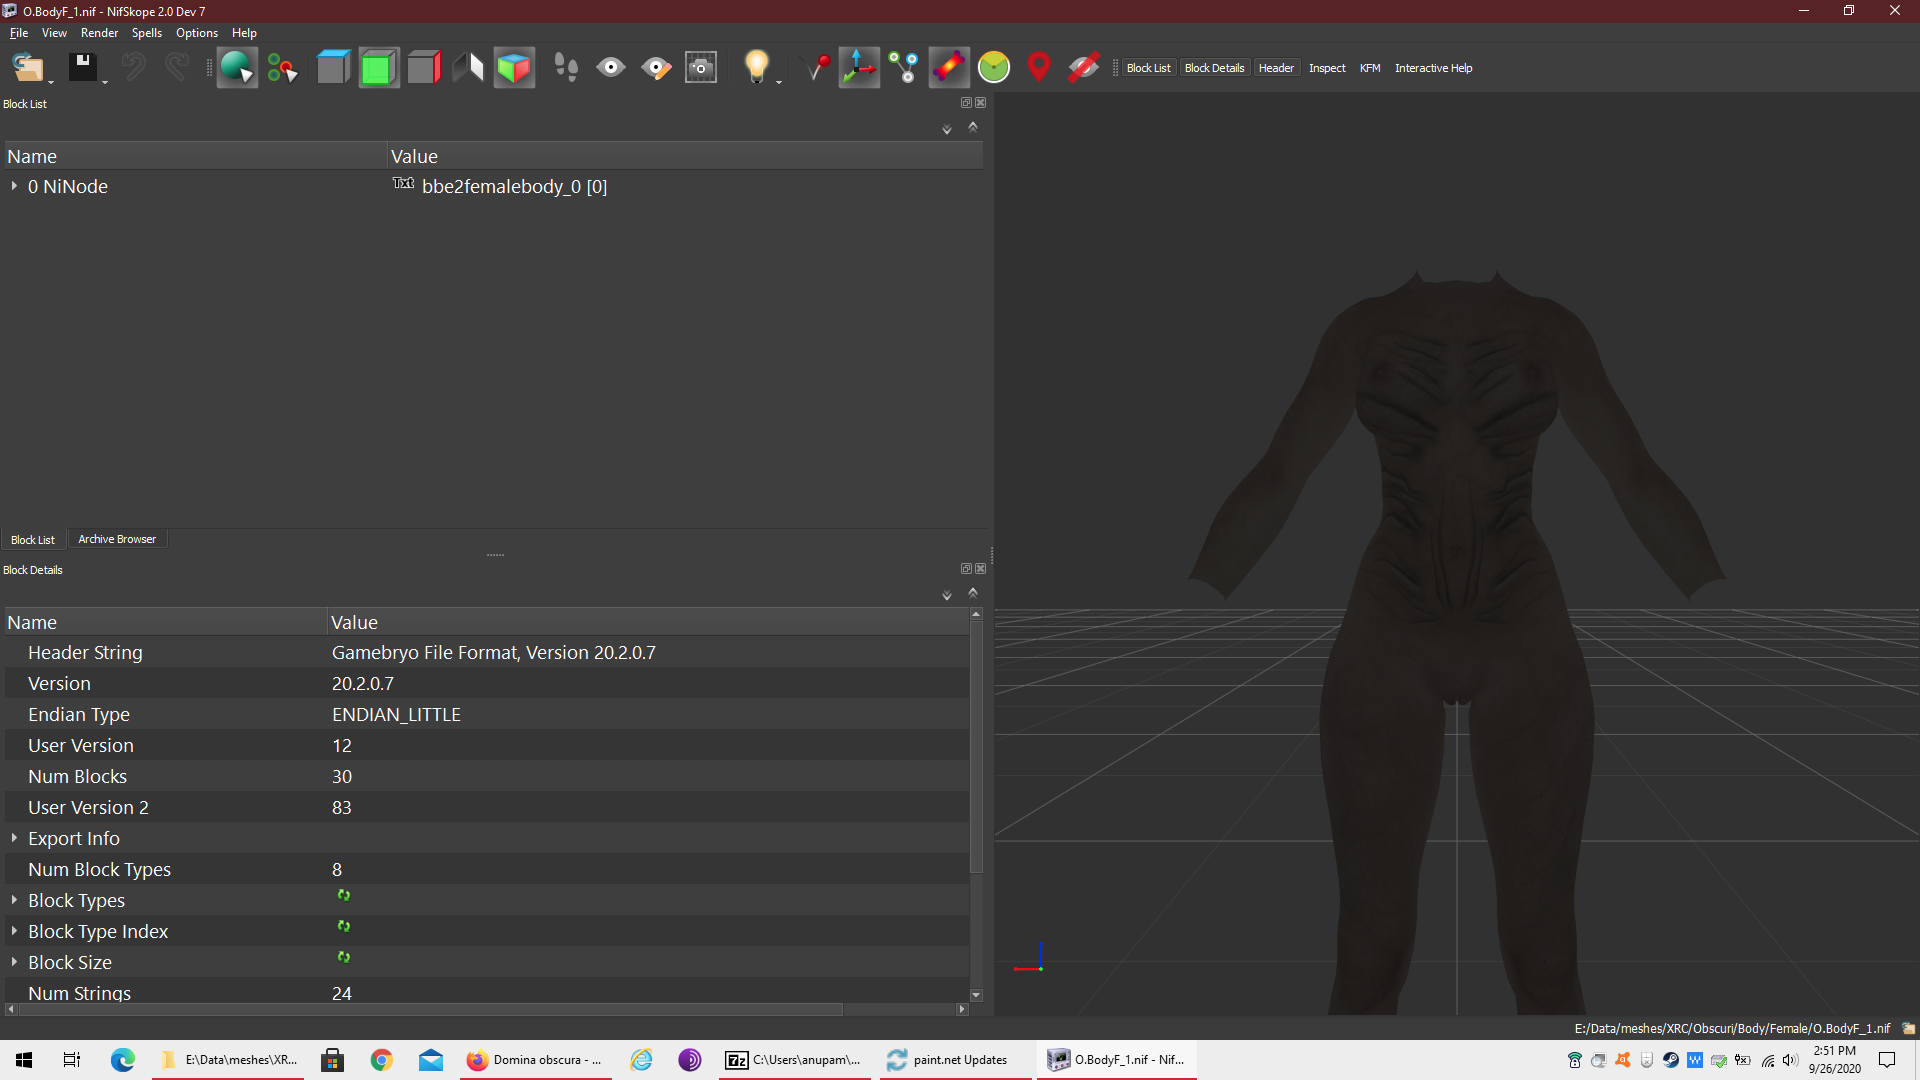The image size is (1920, 1080).
Task: Open the Load file dropdown arrow
Action: tap(51, 81)
